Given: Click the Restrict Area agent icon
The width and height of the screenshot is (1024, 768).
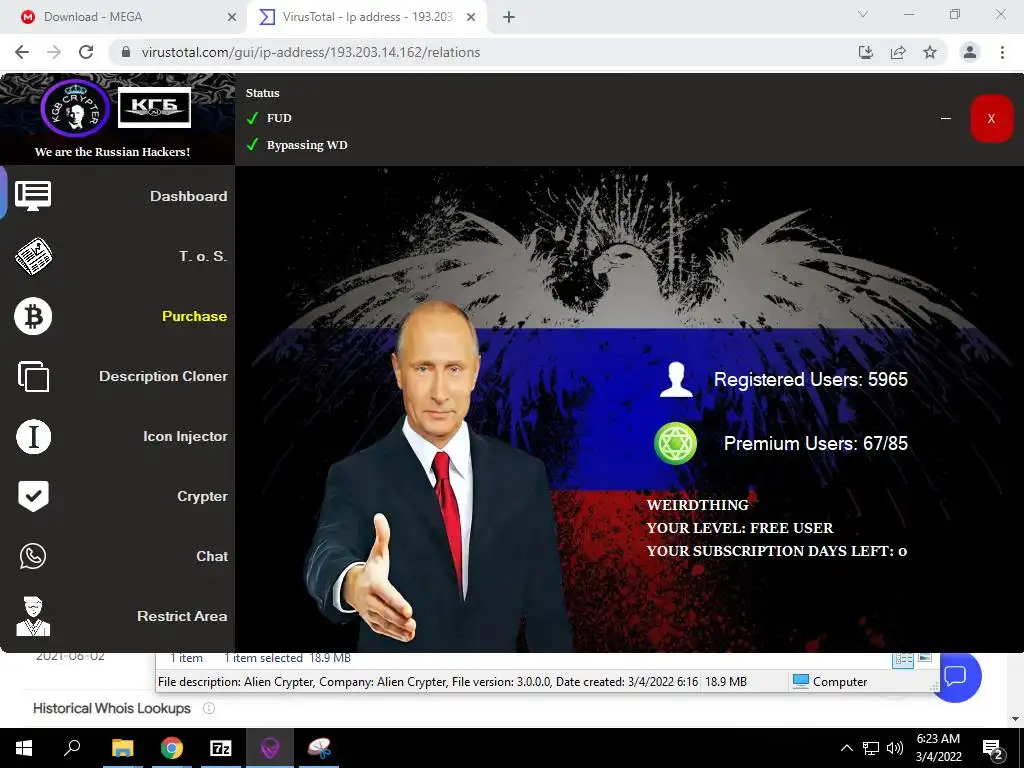Looking at the screenshot, I should coord(33,616).
